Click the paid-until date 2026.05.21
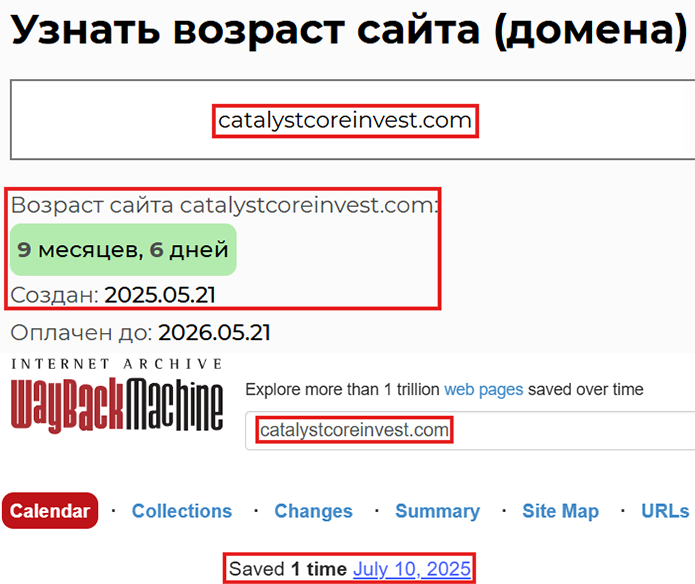 pyautogui.click(x=215, y=332)
